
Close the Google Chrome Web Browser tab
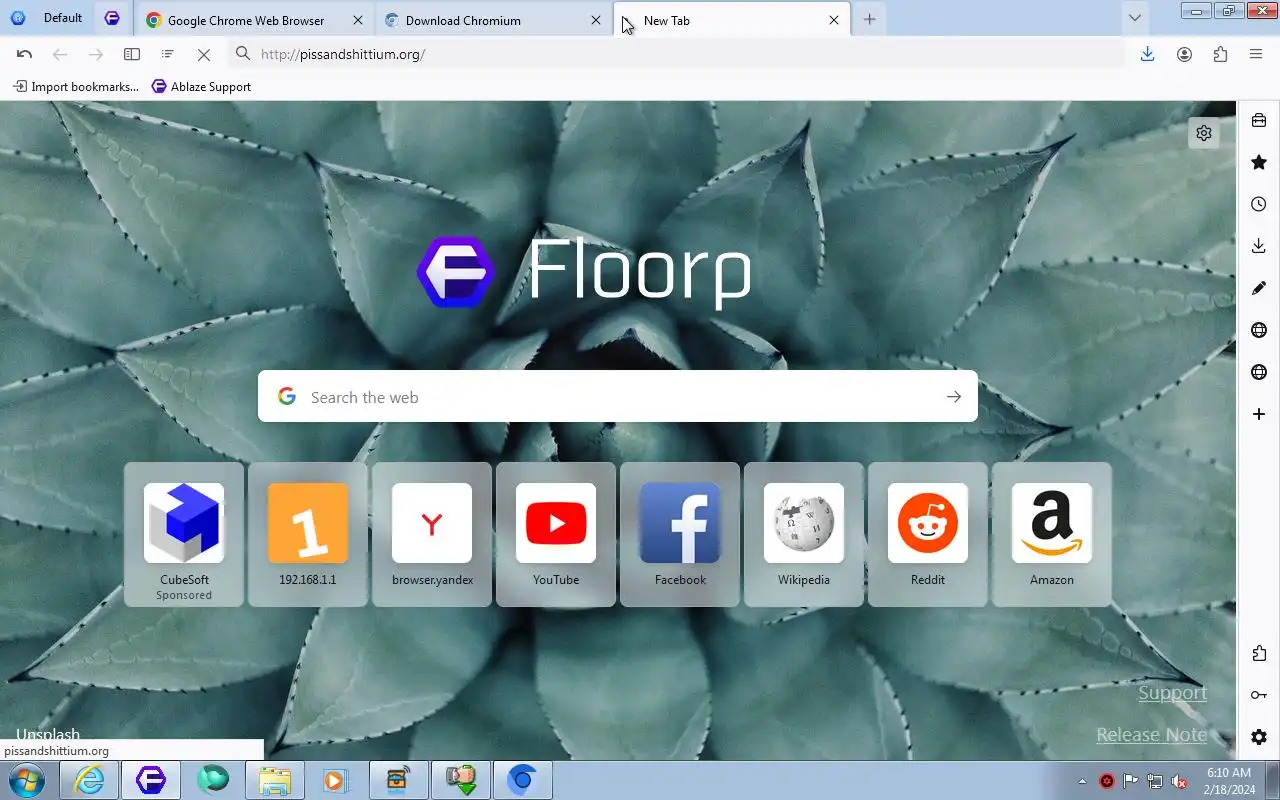coord(358,20)
